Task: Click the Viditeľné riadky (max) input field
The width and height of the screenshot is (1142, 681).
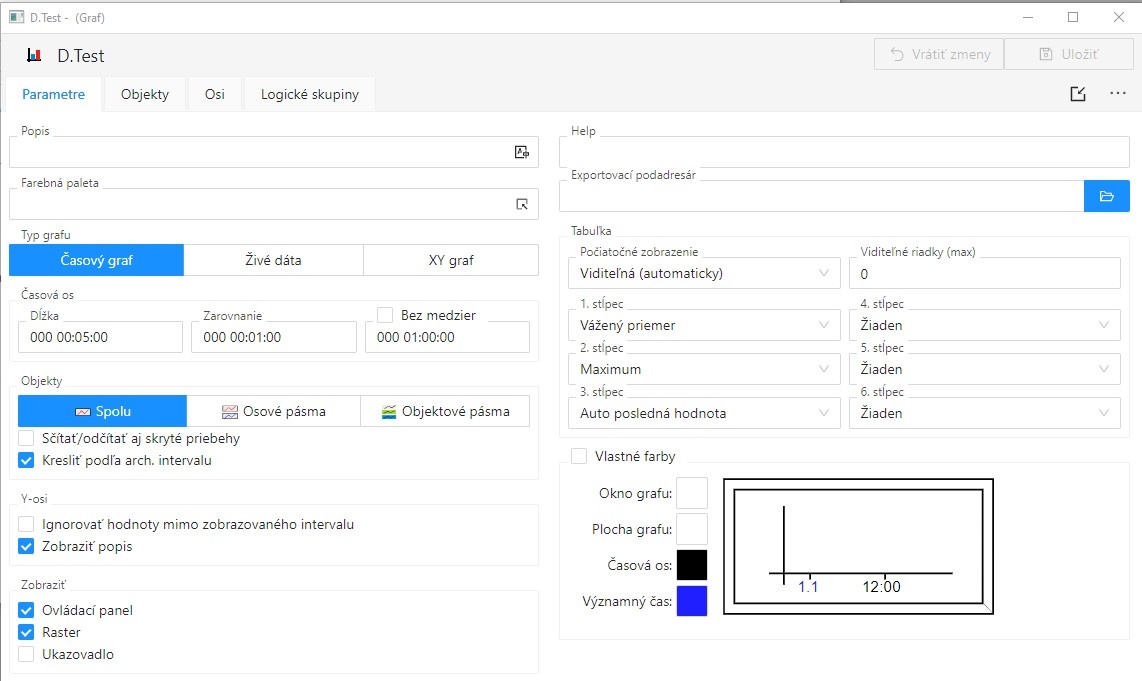Action: coord(984,273)
